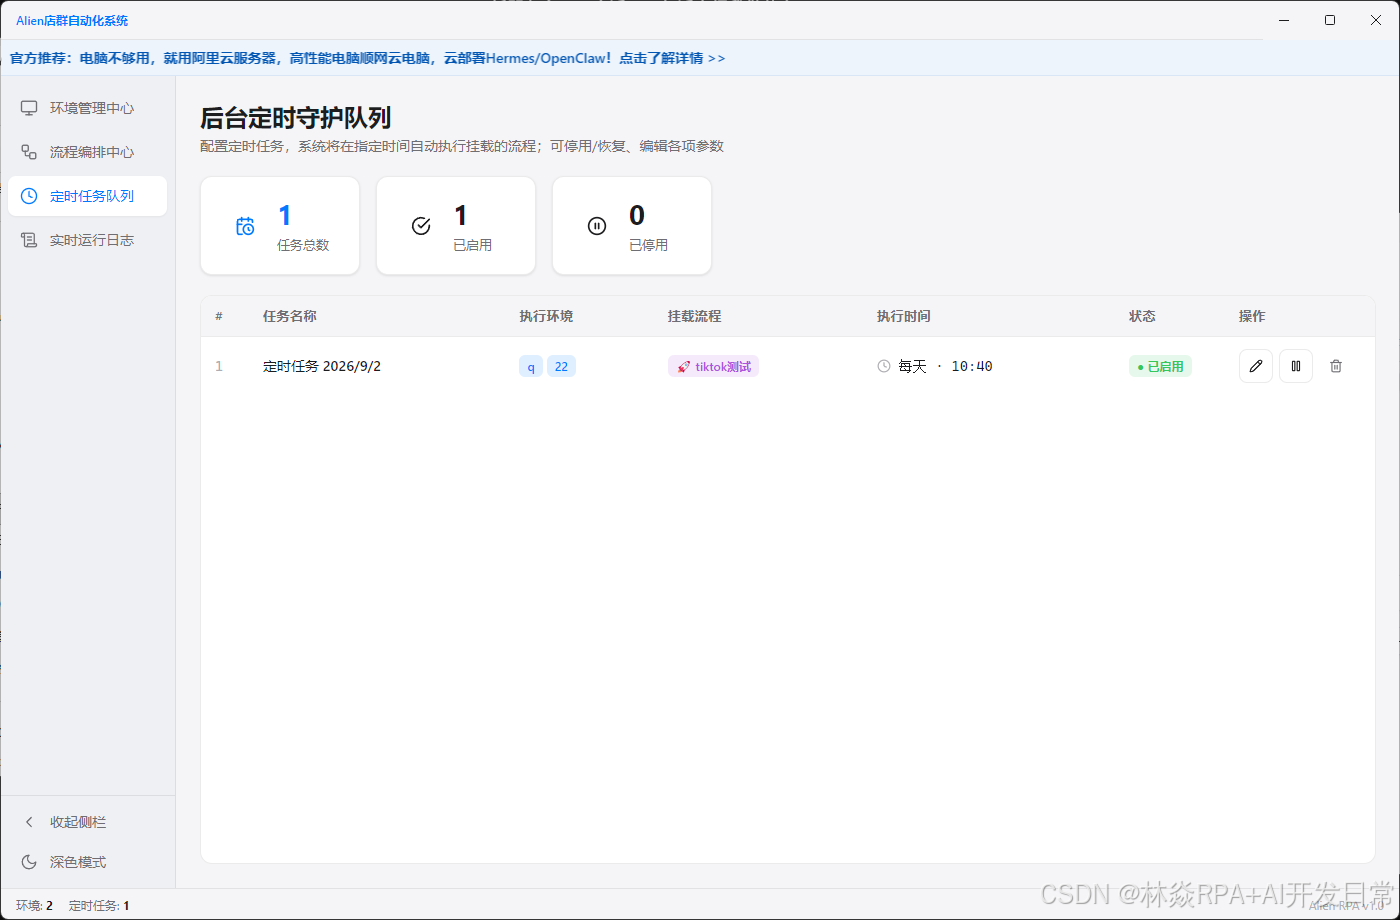
Task: Click the 状态 column header
Action: (1142, 316)
